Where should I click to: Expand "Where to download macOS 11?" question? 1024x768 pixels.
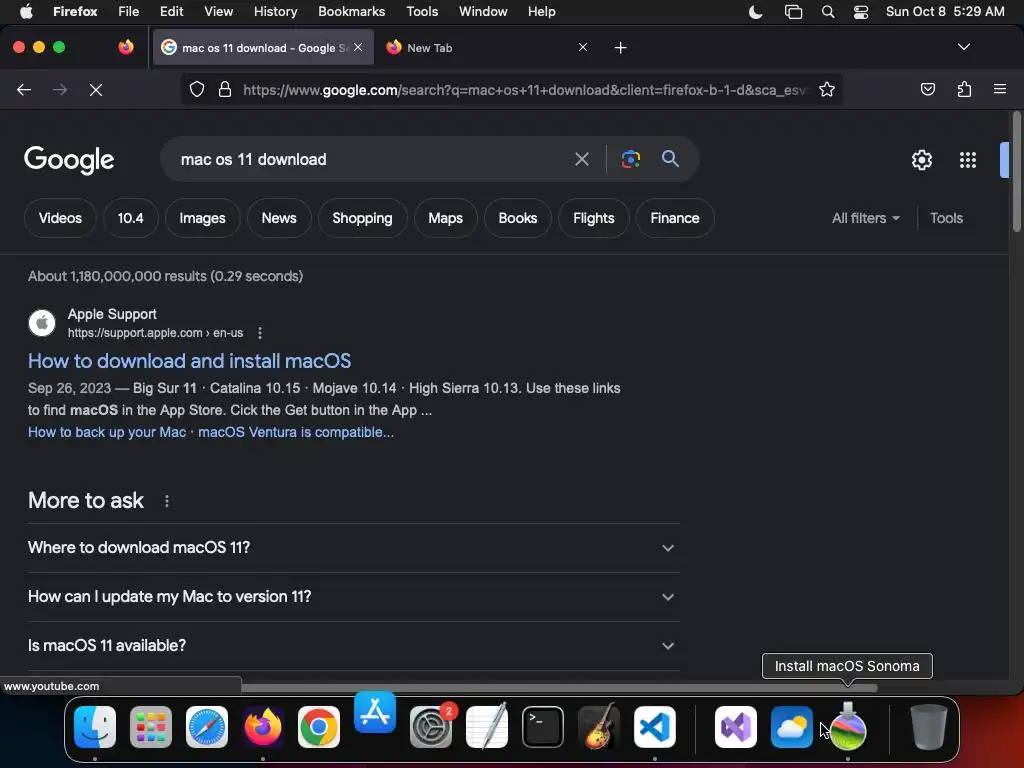click(x=353, y=548)
